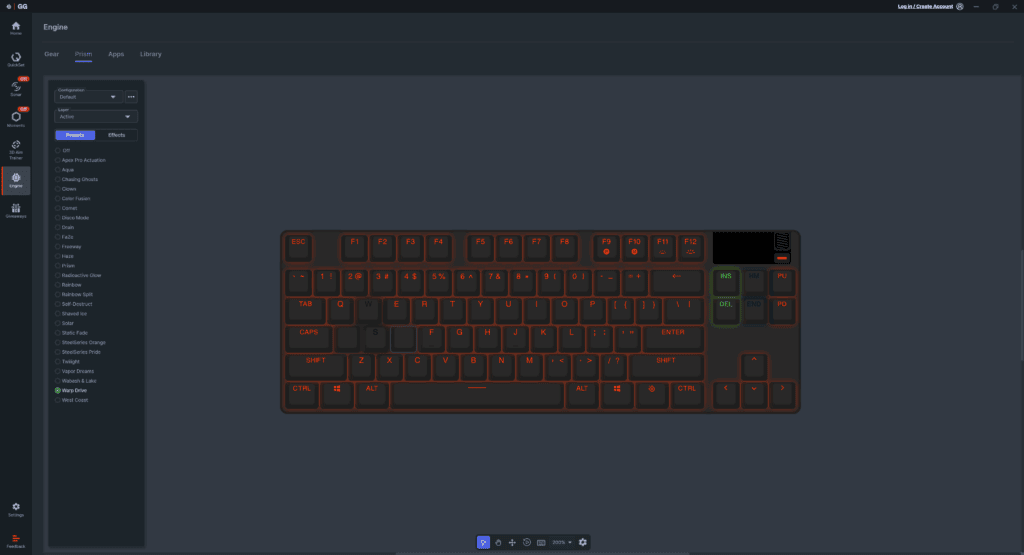1024x555 pixels.
Task: Click the spacebar key on the keyboard preview
Action: (x=477, y=395)
